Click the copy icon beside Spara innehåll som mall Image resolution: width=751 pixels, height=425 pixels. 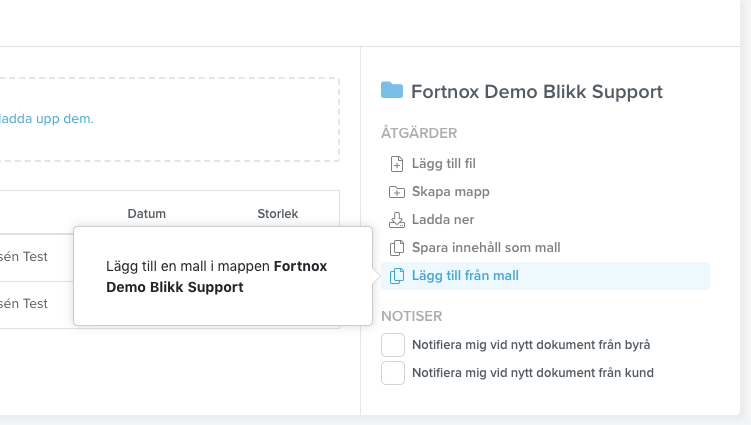[397, 248]
